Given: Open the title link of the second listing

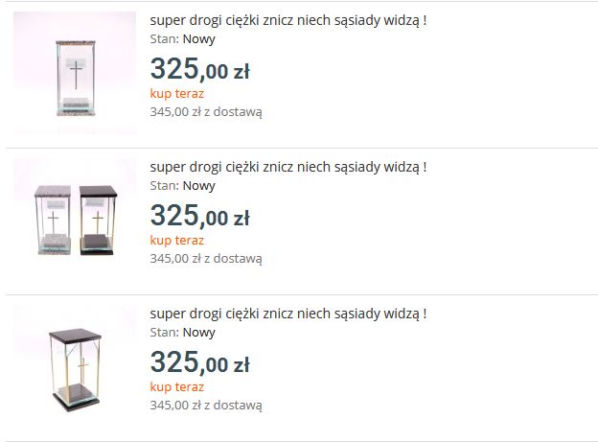Looking at the screenshot, I should coord(288,167).
